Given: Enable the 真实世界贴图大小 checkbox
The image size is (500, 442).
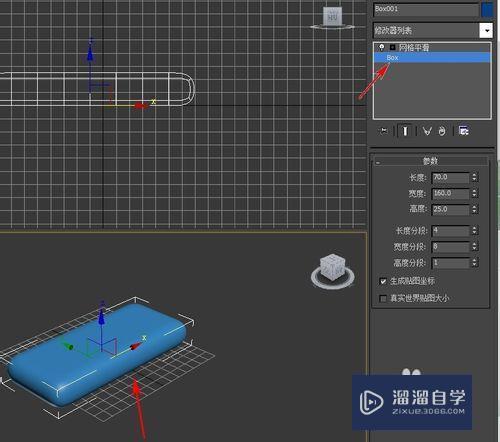Looking at the screenshot, I should [x=383, y=298].
